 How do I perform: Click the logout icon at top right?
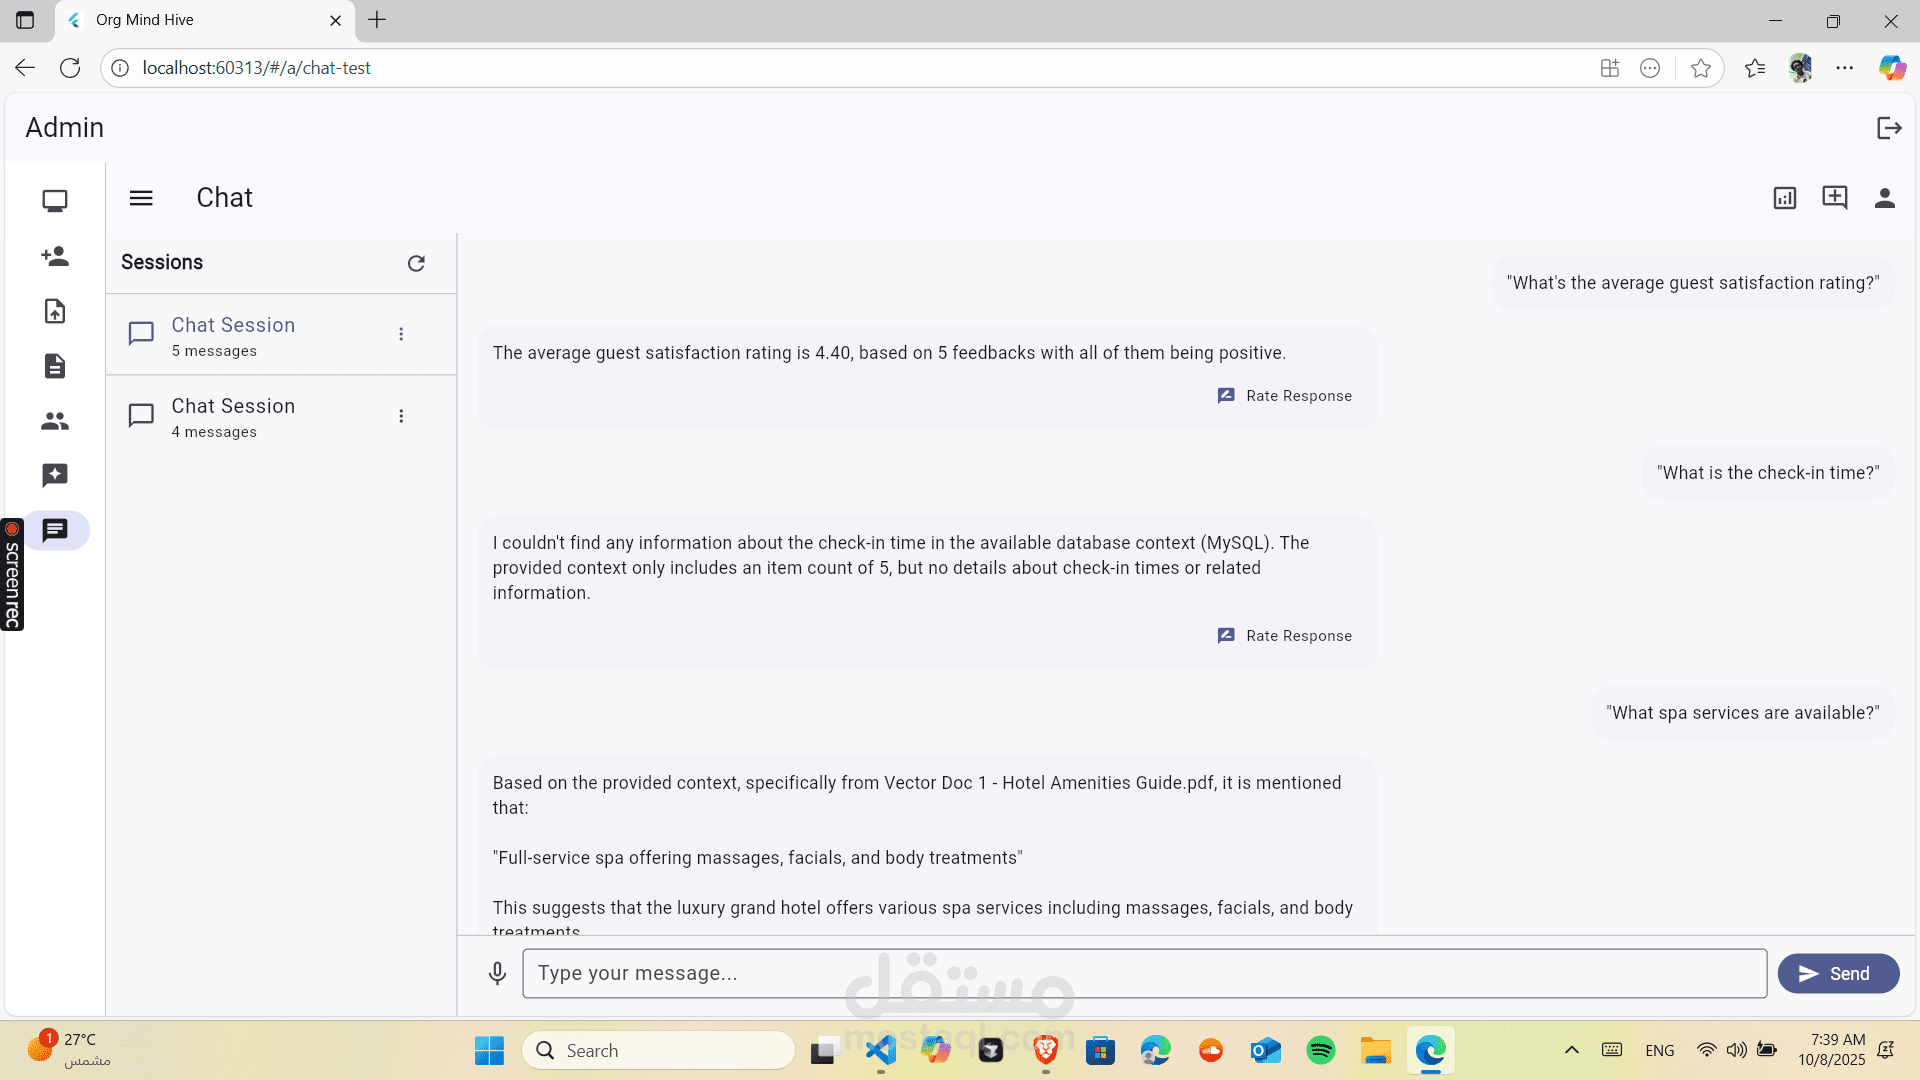1889,128
